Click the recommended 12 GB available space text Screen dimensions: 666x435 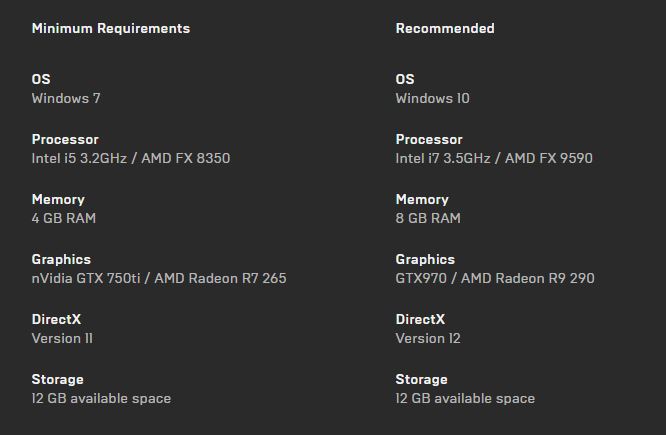[x=465, y=398]
